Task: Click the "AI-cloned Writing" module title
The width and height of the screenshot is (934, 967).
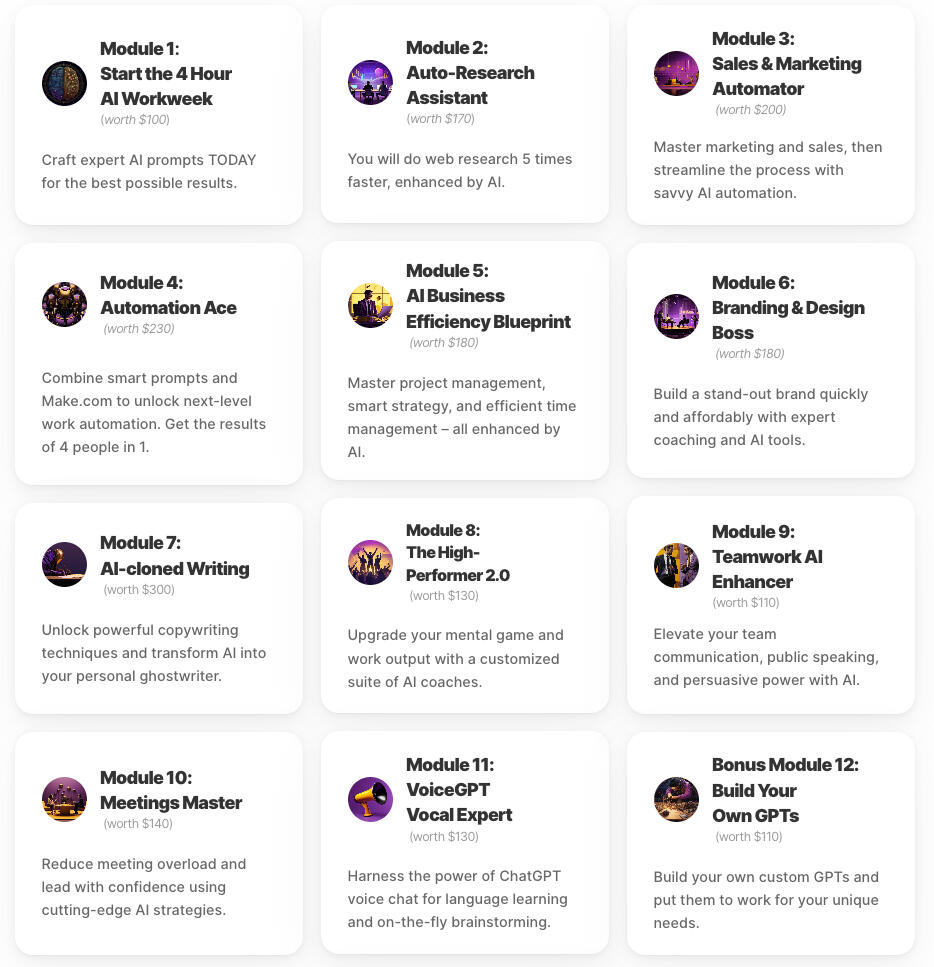Action: click(x=174, y=569)
